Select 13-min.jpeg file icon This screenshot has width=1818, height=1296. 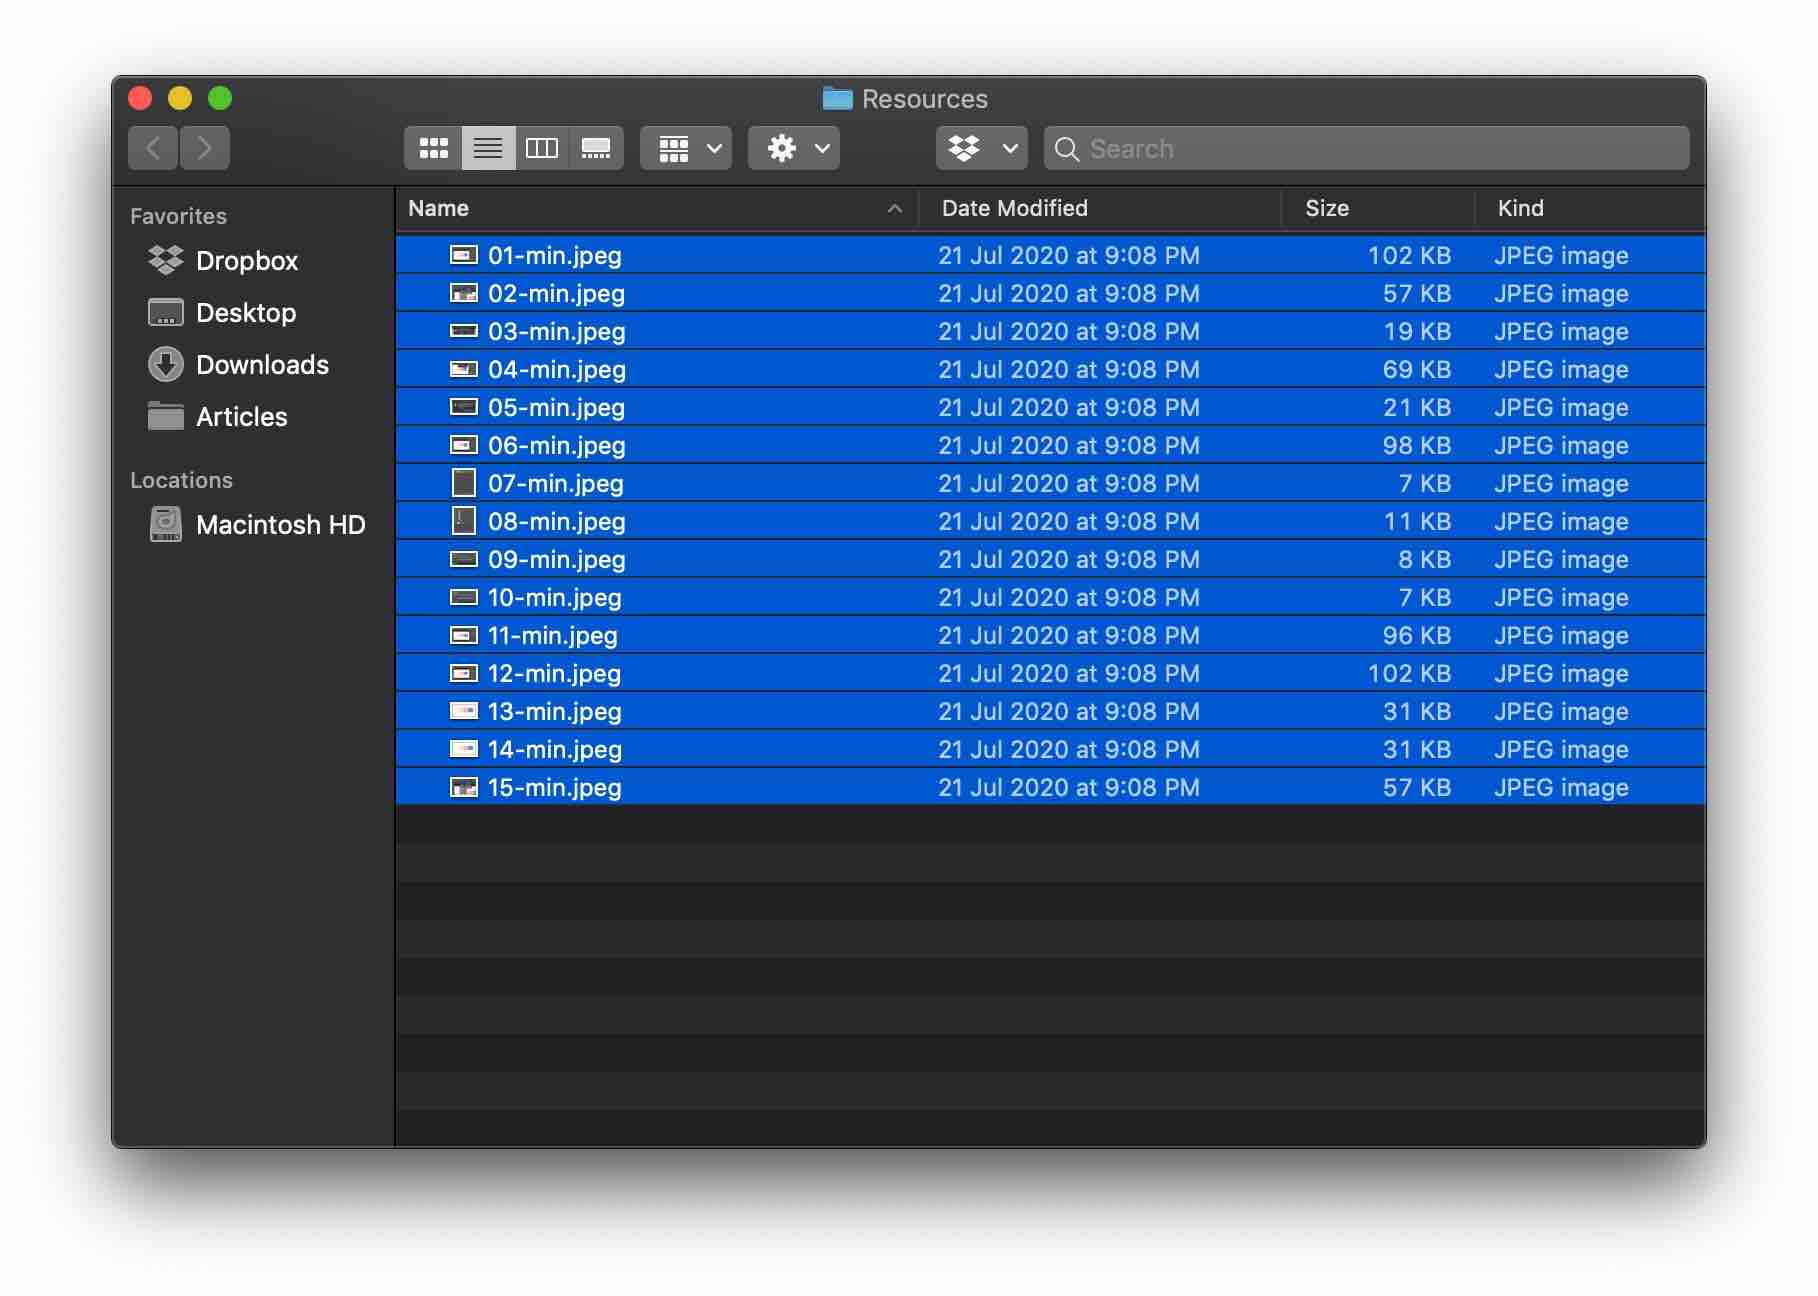coord(464,711)
